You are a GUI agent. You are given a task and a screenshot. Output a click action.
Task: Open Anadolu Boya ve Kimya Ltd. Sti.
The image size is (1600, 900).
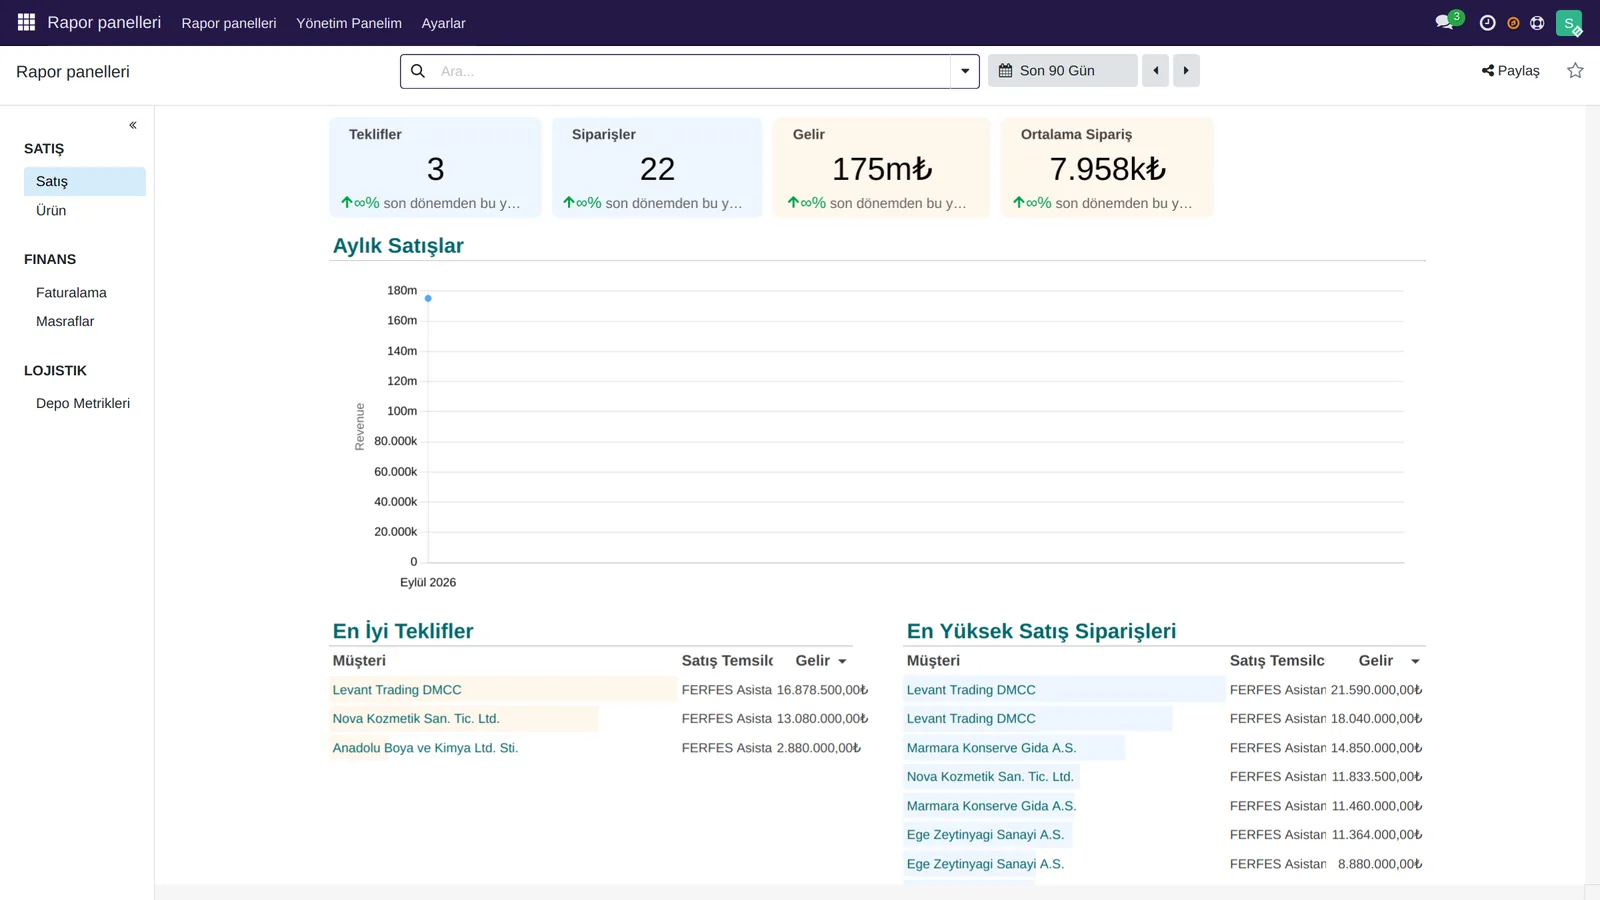coord(425,748)
